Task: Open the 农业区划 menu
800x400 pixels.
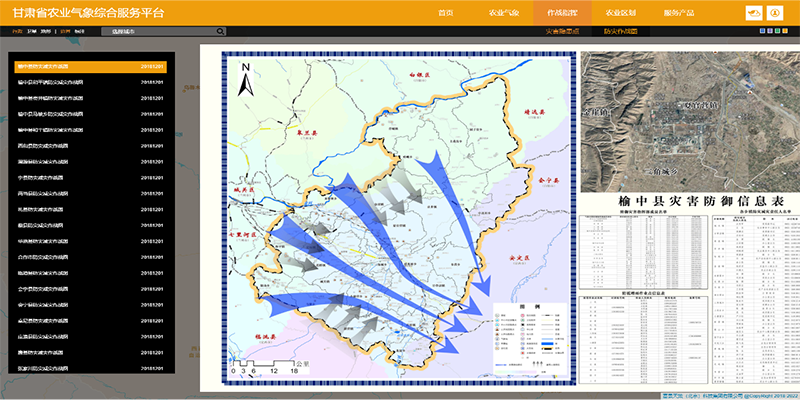Action: 620,13
